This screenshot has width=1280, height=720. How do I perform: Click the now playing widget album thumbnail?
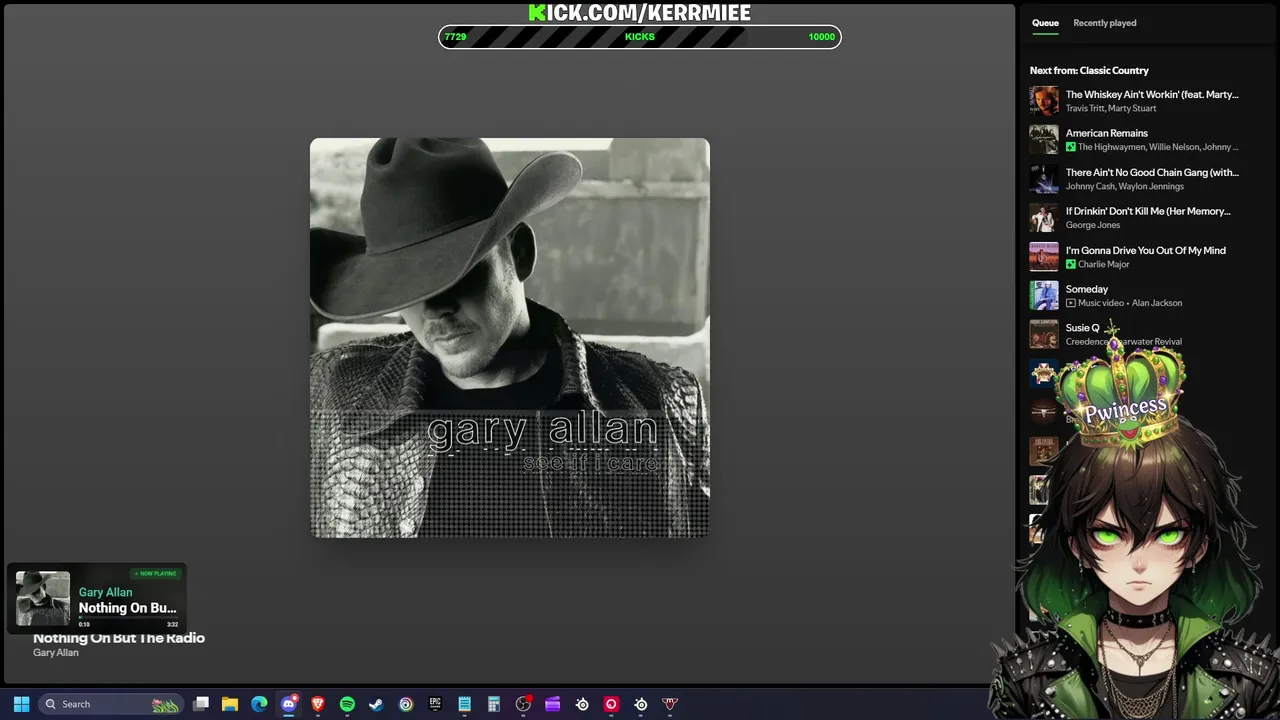coord(43,598)
